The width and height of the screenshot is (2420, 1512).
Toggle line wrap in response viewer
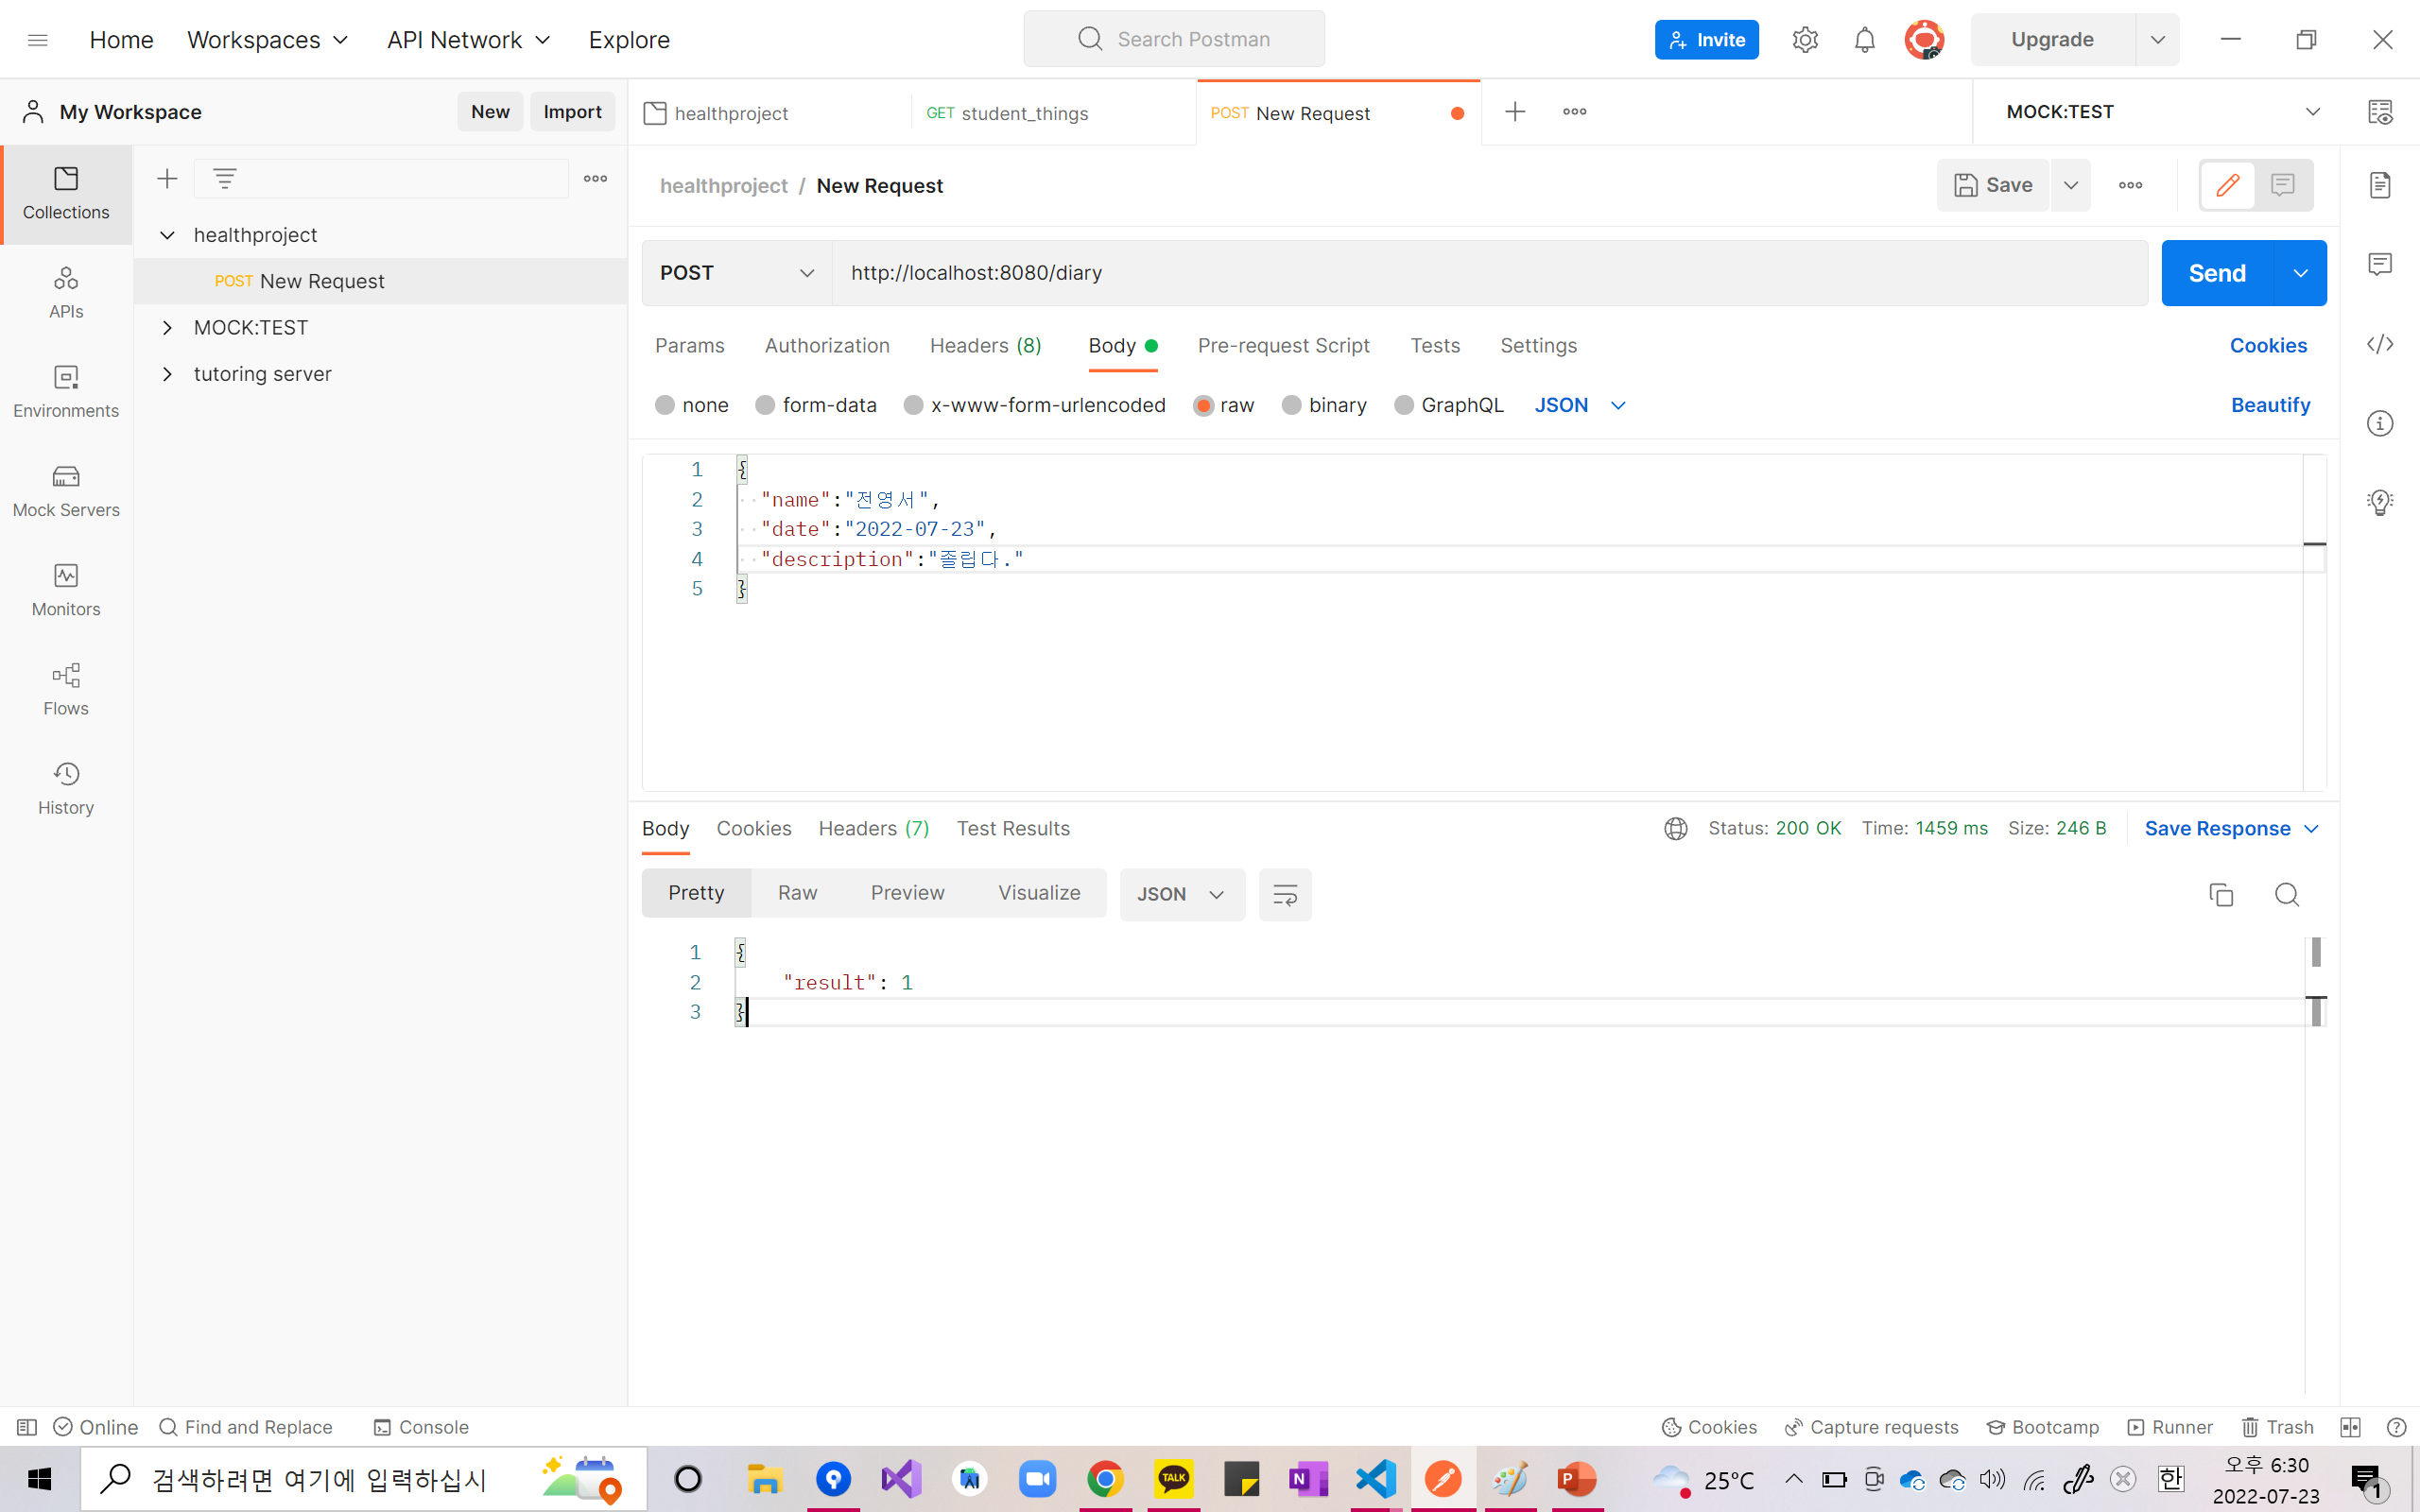click(x=1285, y=894)
